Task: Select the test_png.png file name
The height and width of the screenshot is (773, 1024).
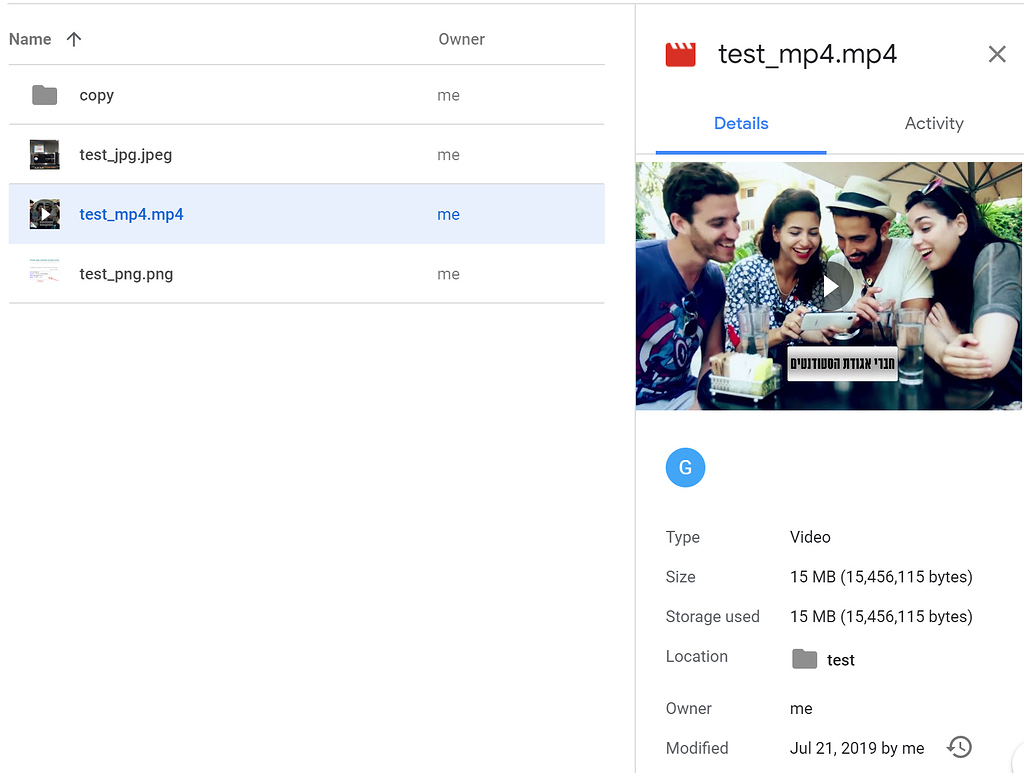Action: coord(126,274)
